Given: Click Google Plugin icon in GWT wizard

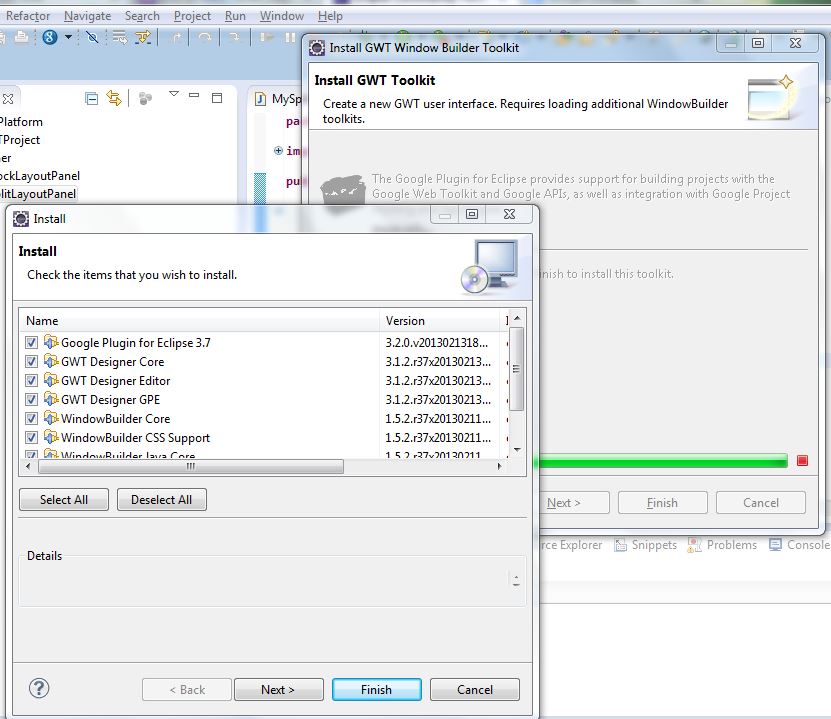Looking at the screenshot, I should [x=343, y=190].
